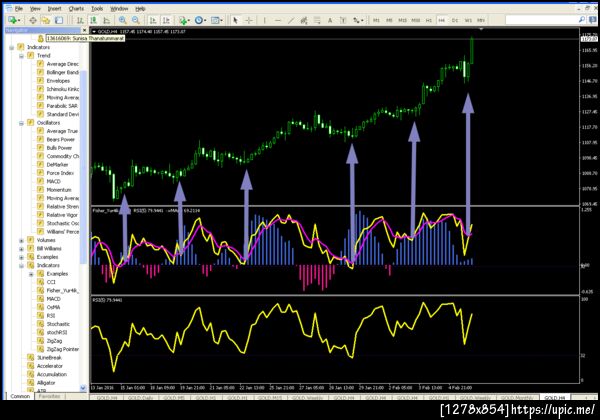Click the Arrows objects toolbar icon
Viewport: 600px width, 420px height.
tap(356, 20)
